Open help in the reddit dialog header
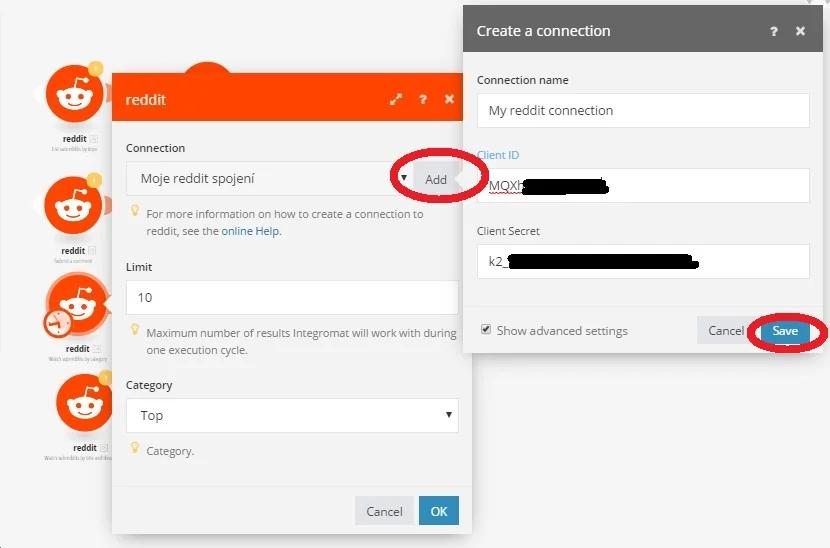Viewport: 830px width, 548px height. [423, 99]
